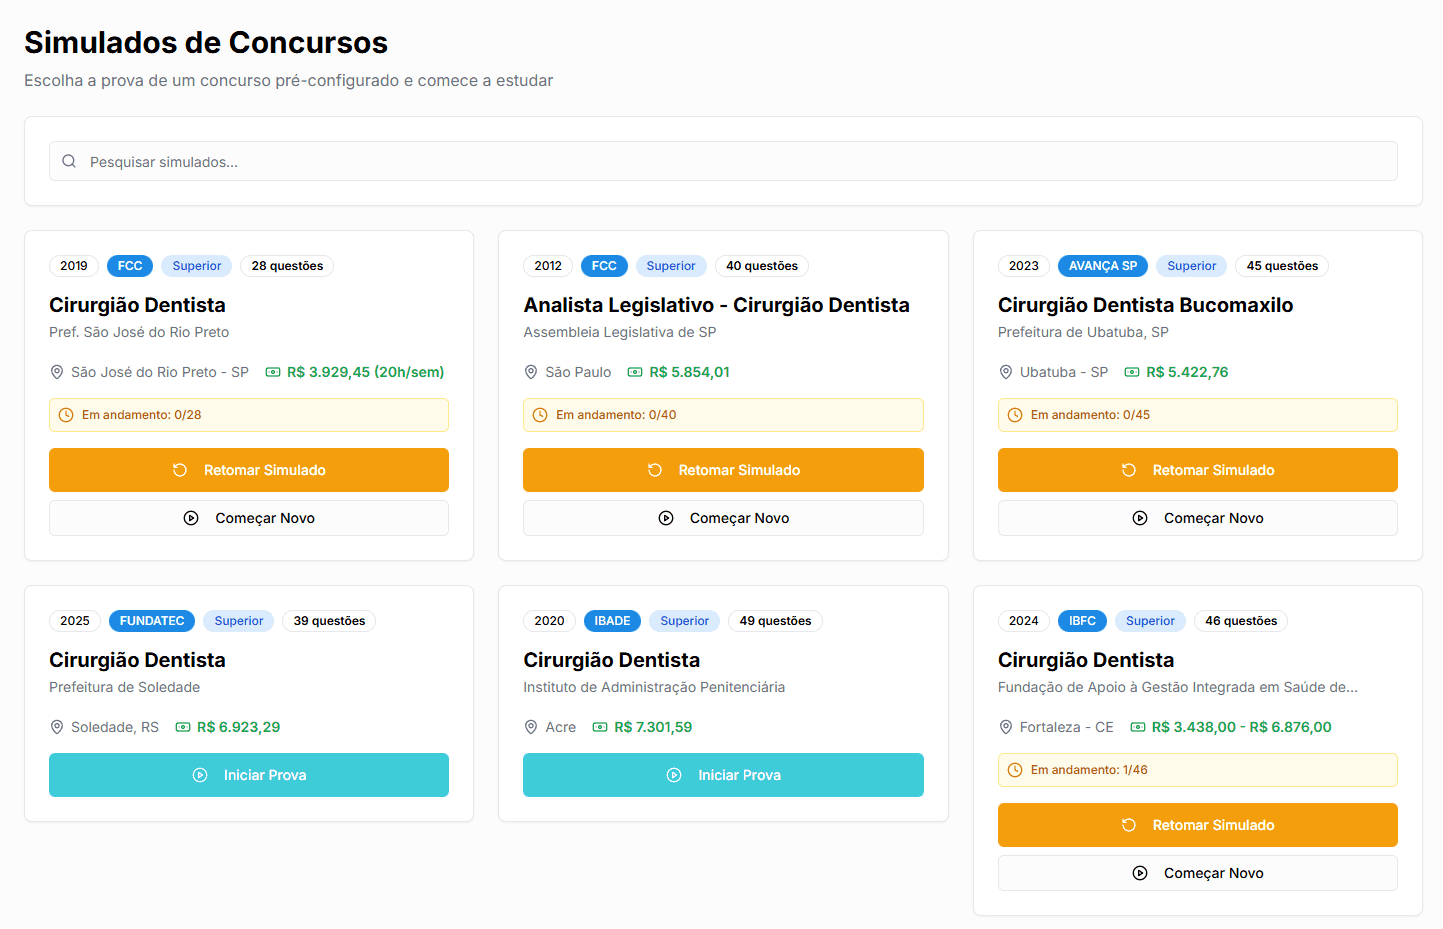Click the salary banknote icon next to R$ 7.301,59
Image resolution: width=1443 pixels, height=929 pixels.
click(600, 727)
